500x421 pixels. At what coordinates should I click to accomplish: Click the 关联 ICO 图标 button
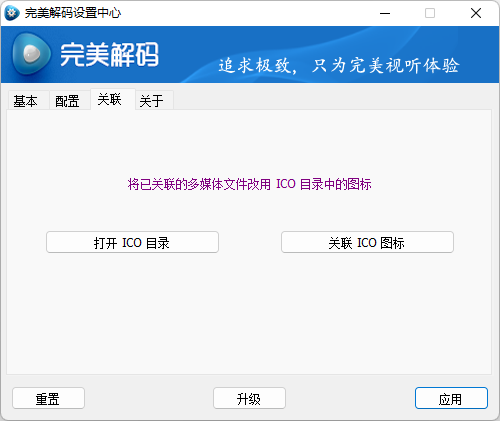point(367,242)
